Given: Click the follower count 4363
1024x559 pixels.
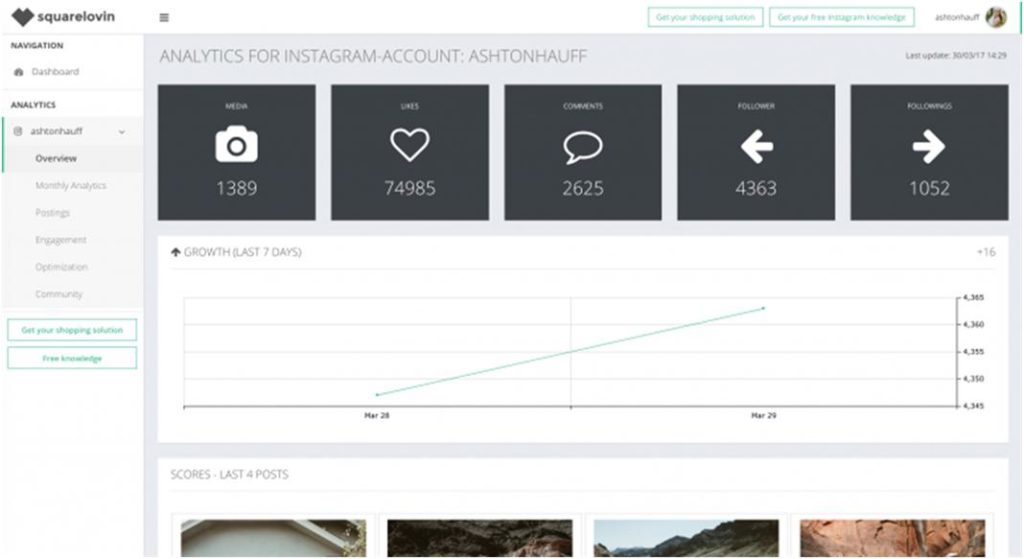Looking at the screenshot, I should pyautogui.click(x=756, y=189).
